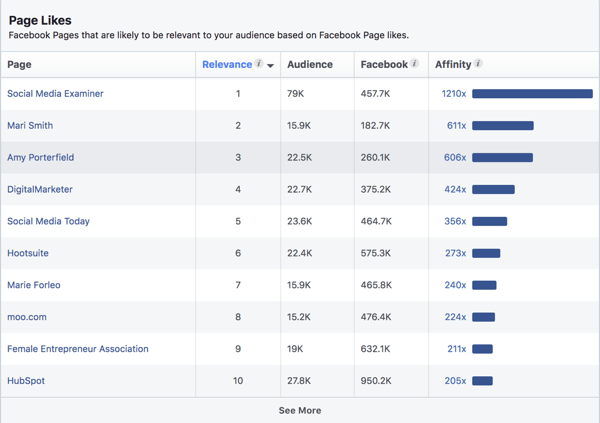The width and height of the screenshot is (600, 423).
Task: Open the moo.com page link
Action: (x=27, y=317)
